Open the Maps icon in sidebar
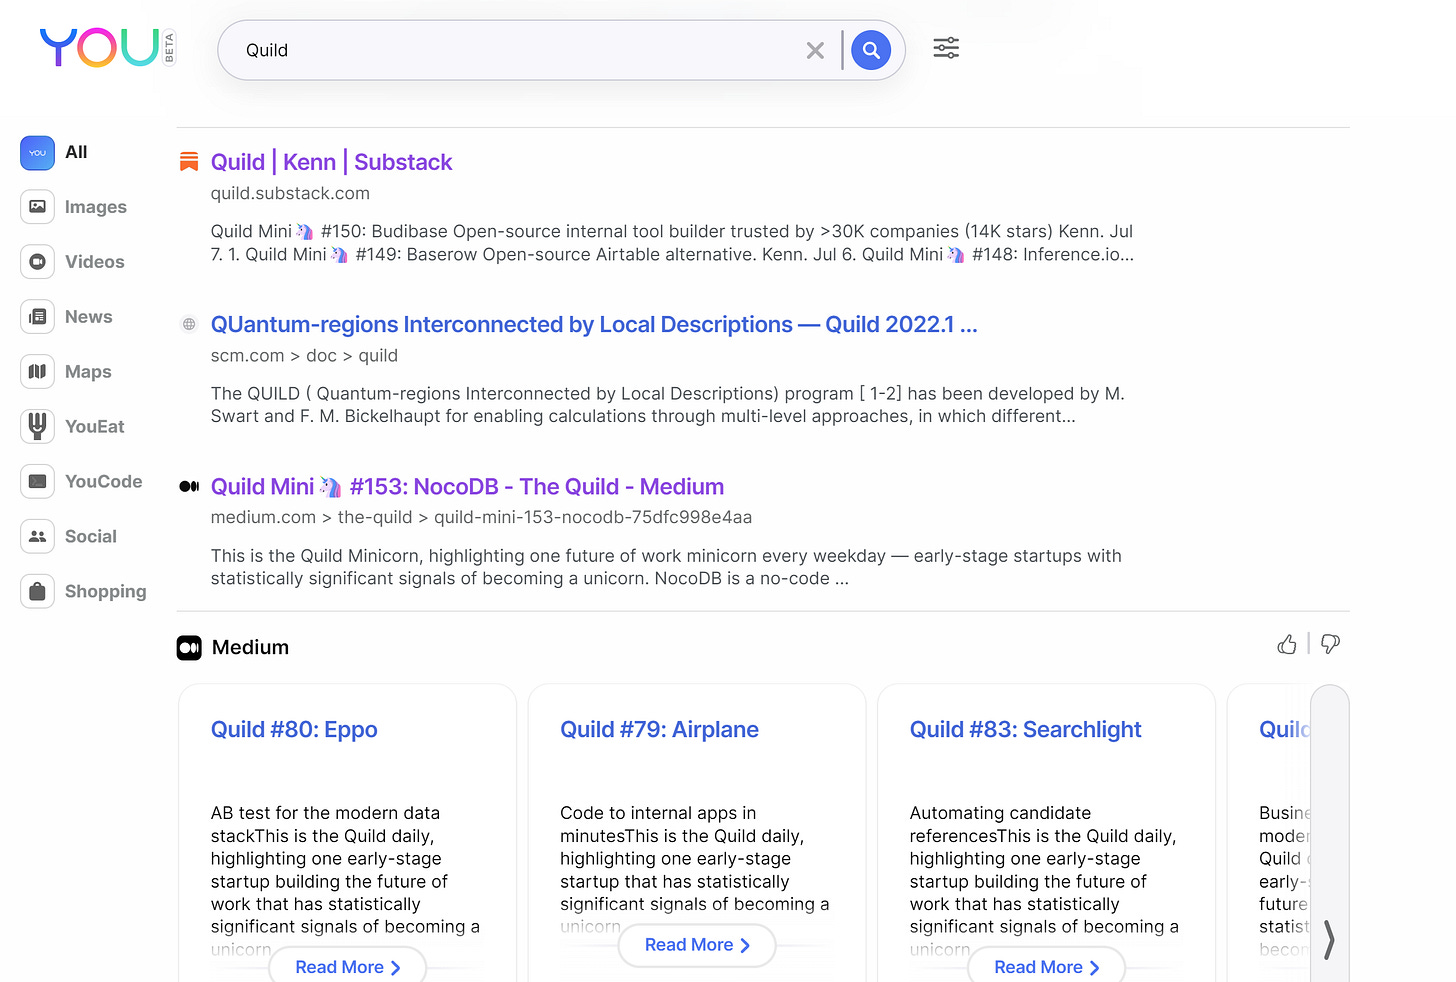 37,372
